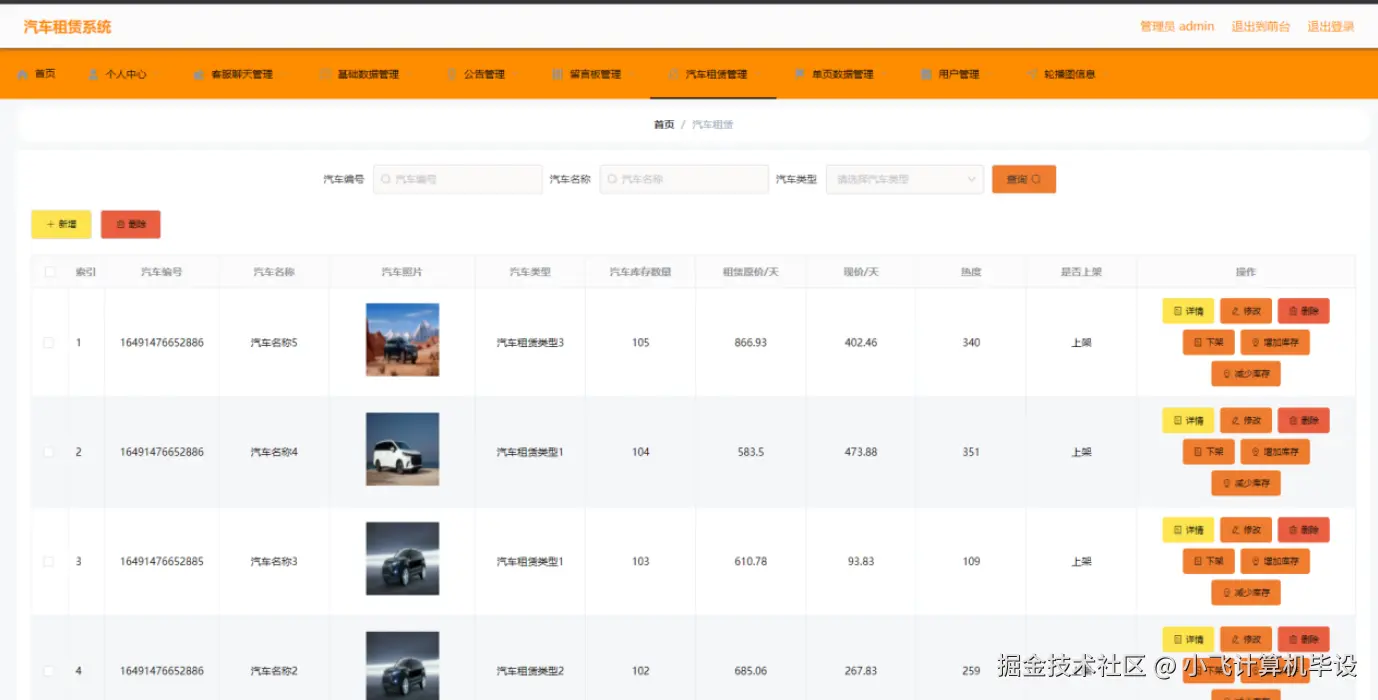
Task: Toggle the select-all header checkbox
Action: point(50,272)
